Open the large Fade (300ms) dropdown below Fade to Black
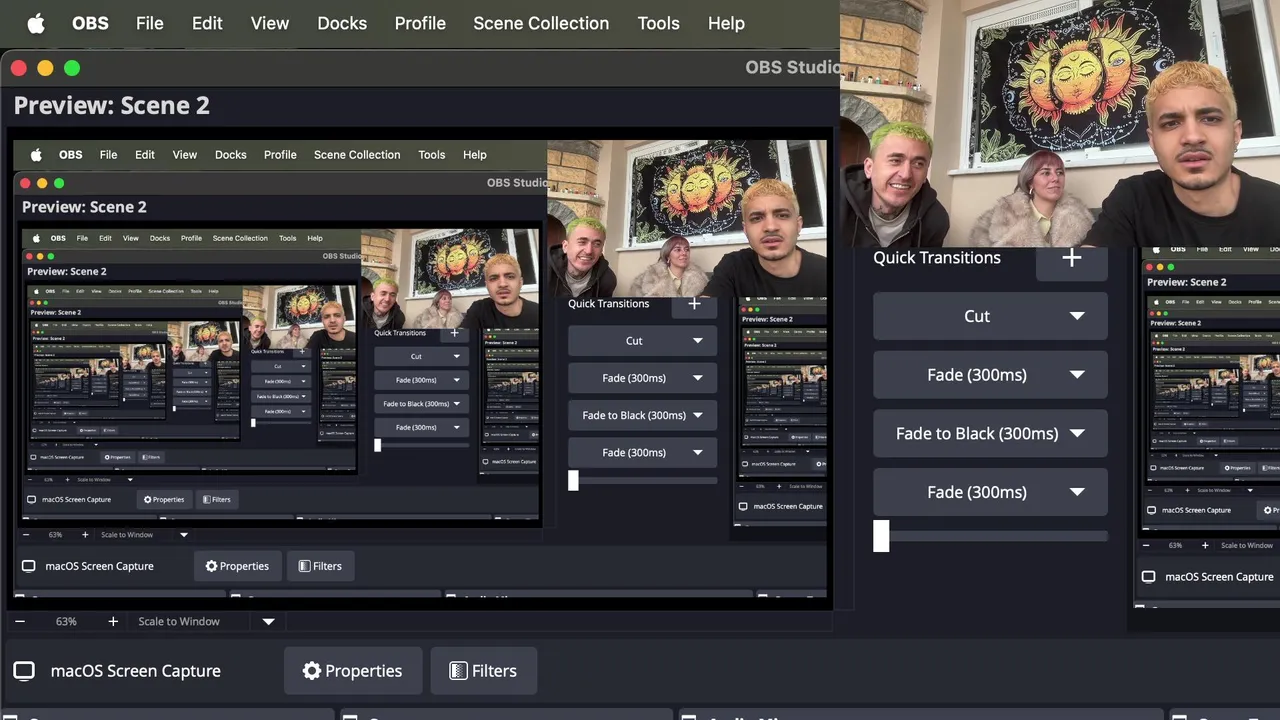Image resolution: width=1280 pixels, height=720 pixels. (x=990, y=492)
